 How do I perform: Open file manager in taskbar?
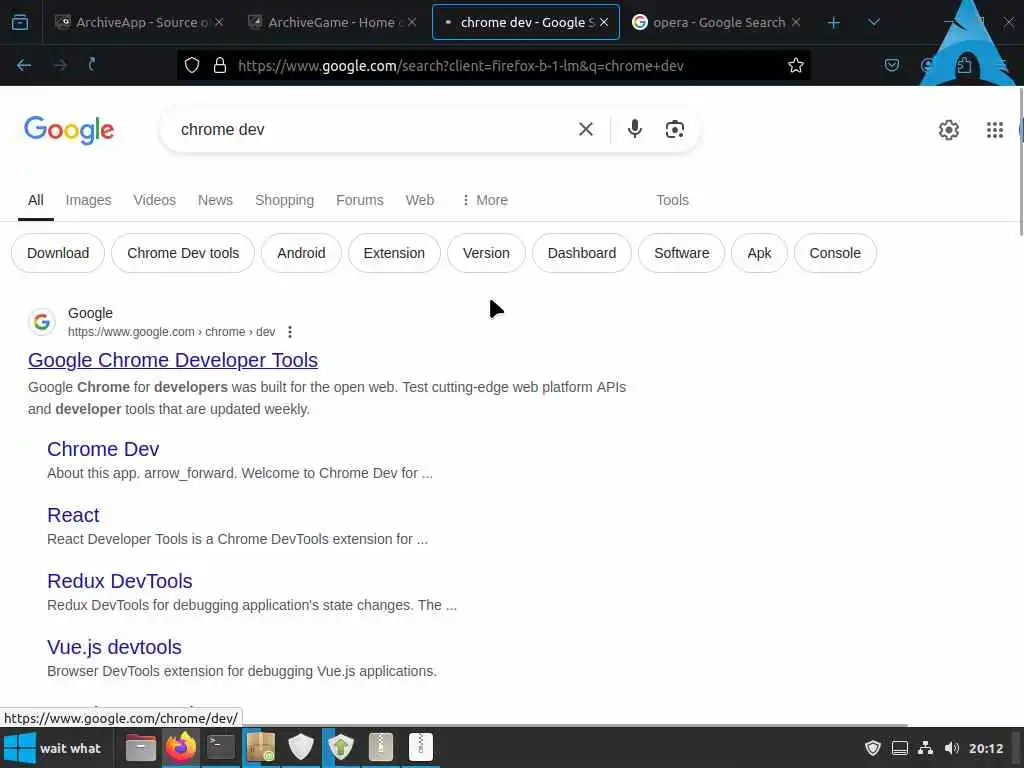click(140, 748)
